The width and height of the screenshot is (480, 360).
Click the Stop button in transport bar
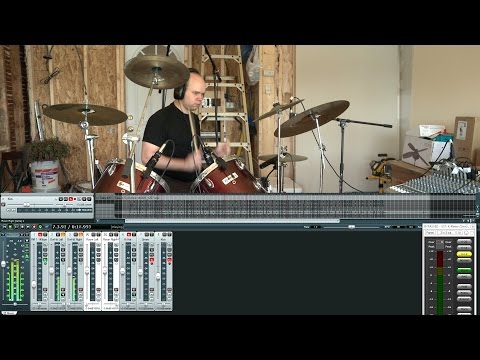[22, 227]
